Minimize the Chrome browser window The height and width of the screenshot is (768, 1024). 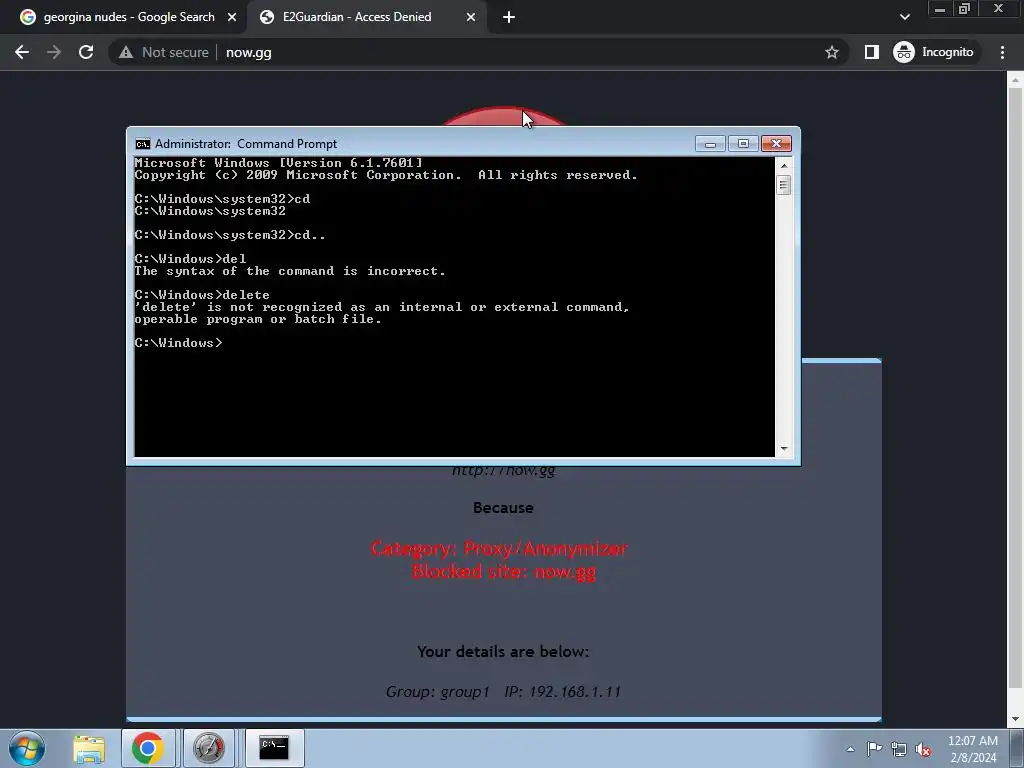(x=940, y=9)
